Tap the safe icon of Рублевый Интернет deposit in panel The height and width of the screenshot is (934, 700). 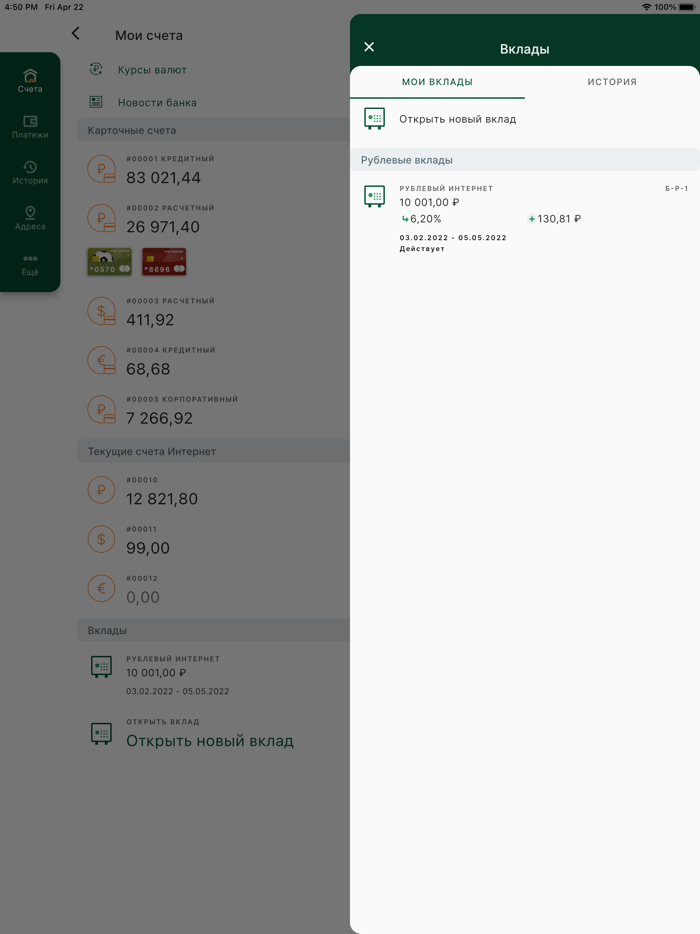(x=375, y=196)
